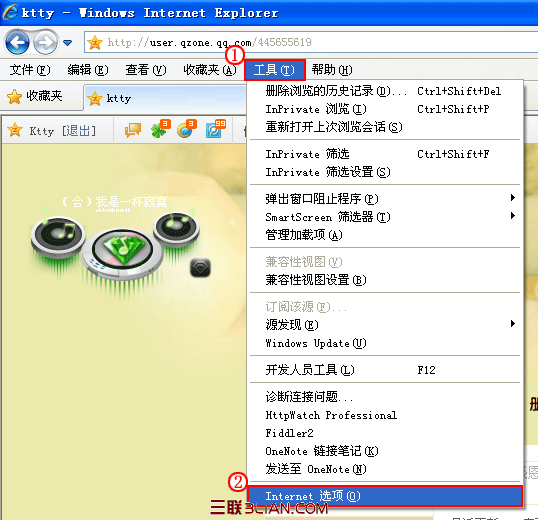Screen dimensions: 538x520
Task: Select Fiddler2 menu item
Action: [x=385, y=433]
